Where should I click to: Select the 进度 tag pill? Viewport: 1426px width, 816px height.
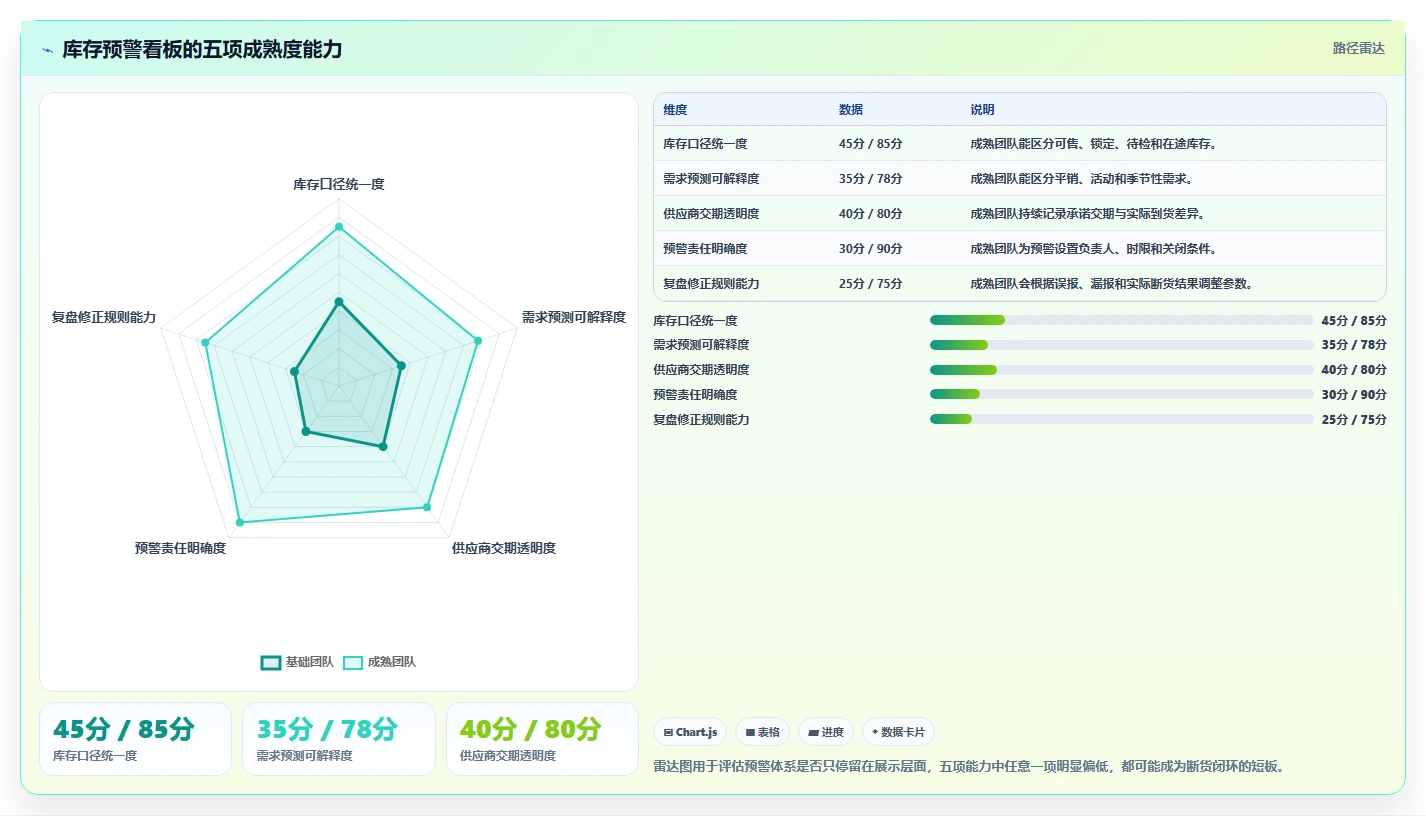coord(826,732)
